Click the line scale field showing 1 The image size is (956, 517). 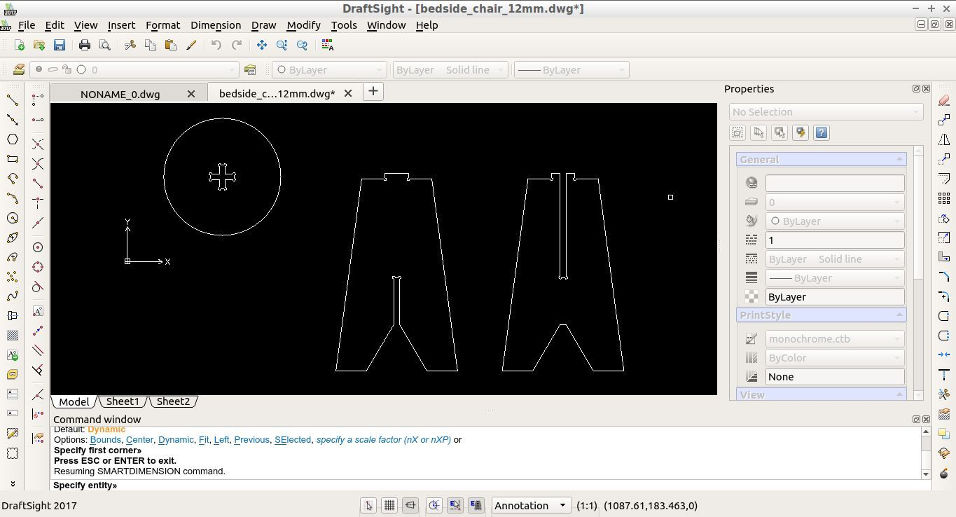(x=835, y=240)
